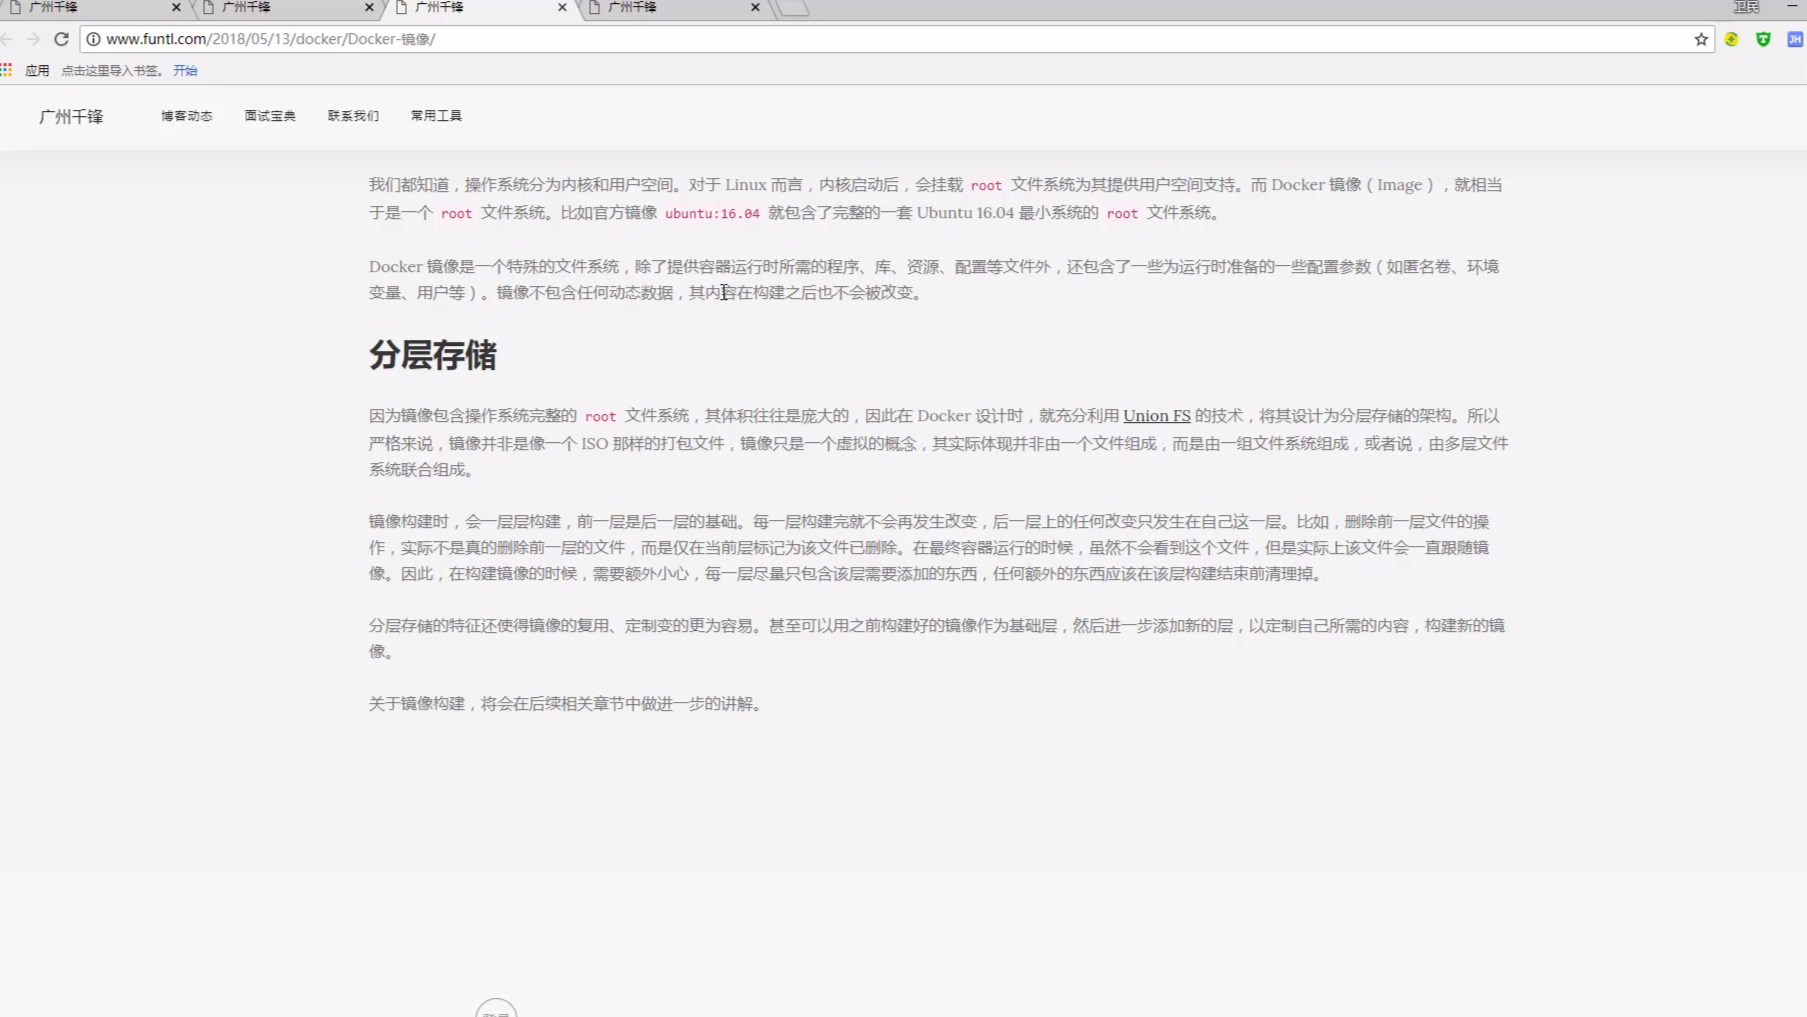The height and width of the screenshot is (1017, 1807).
Task: View site information icon in address bar
Action: 93,39
